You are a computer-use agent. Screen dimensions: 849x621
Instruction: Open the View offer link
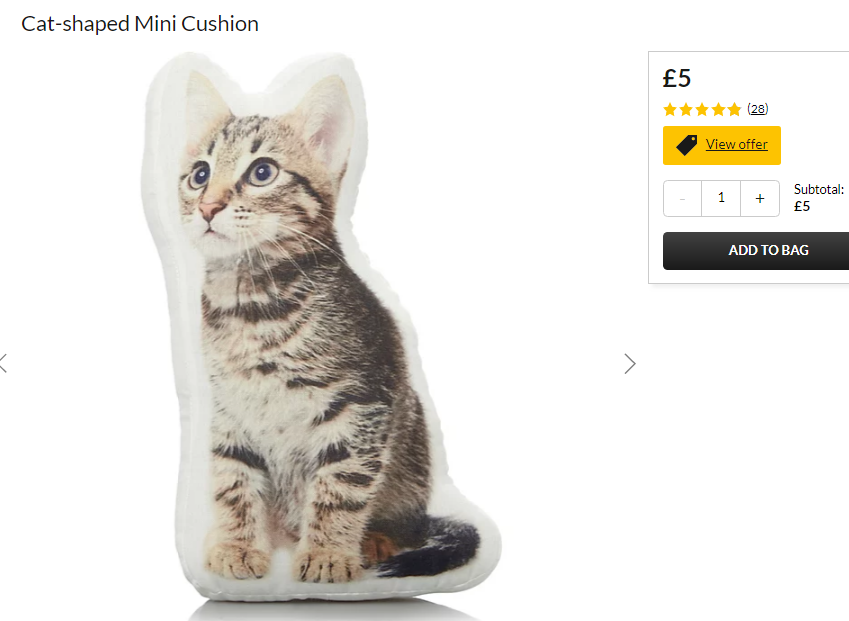(x=736, y=145)
